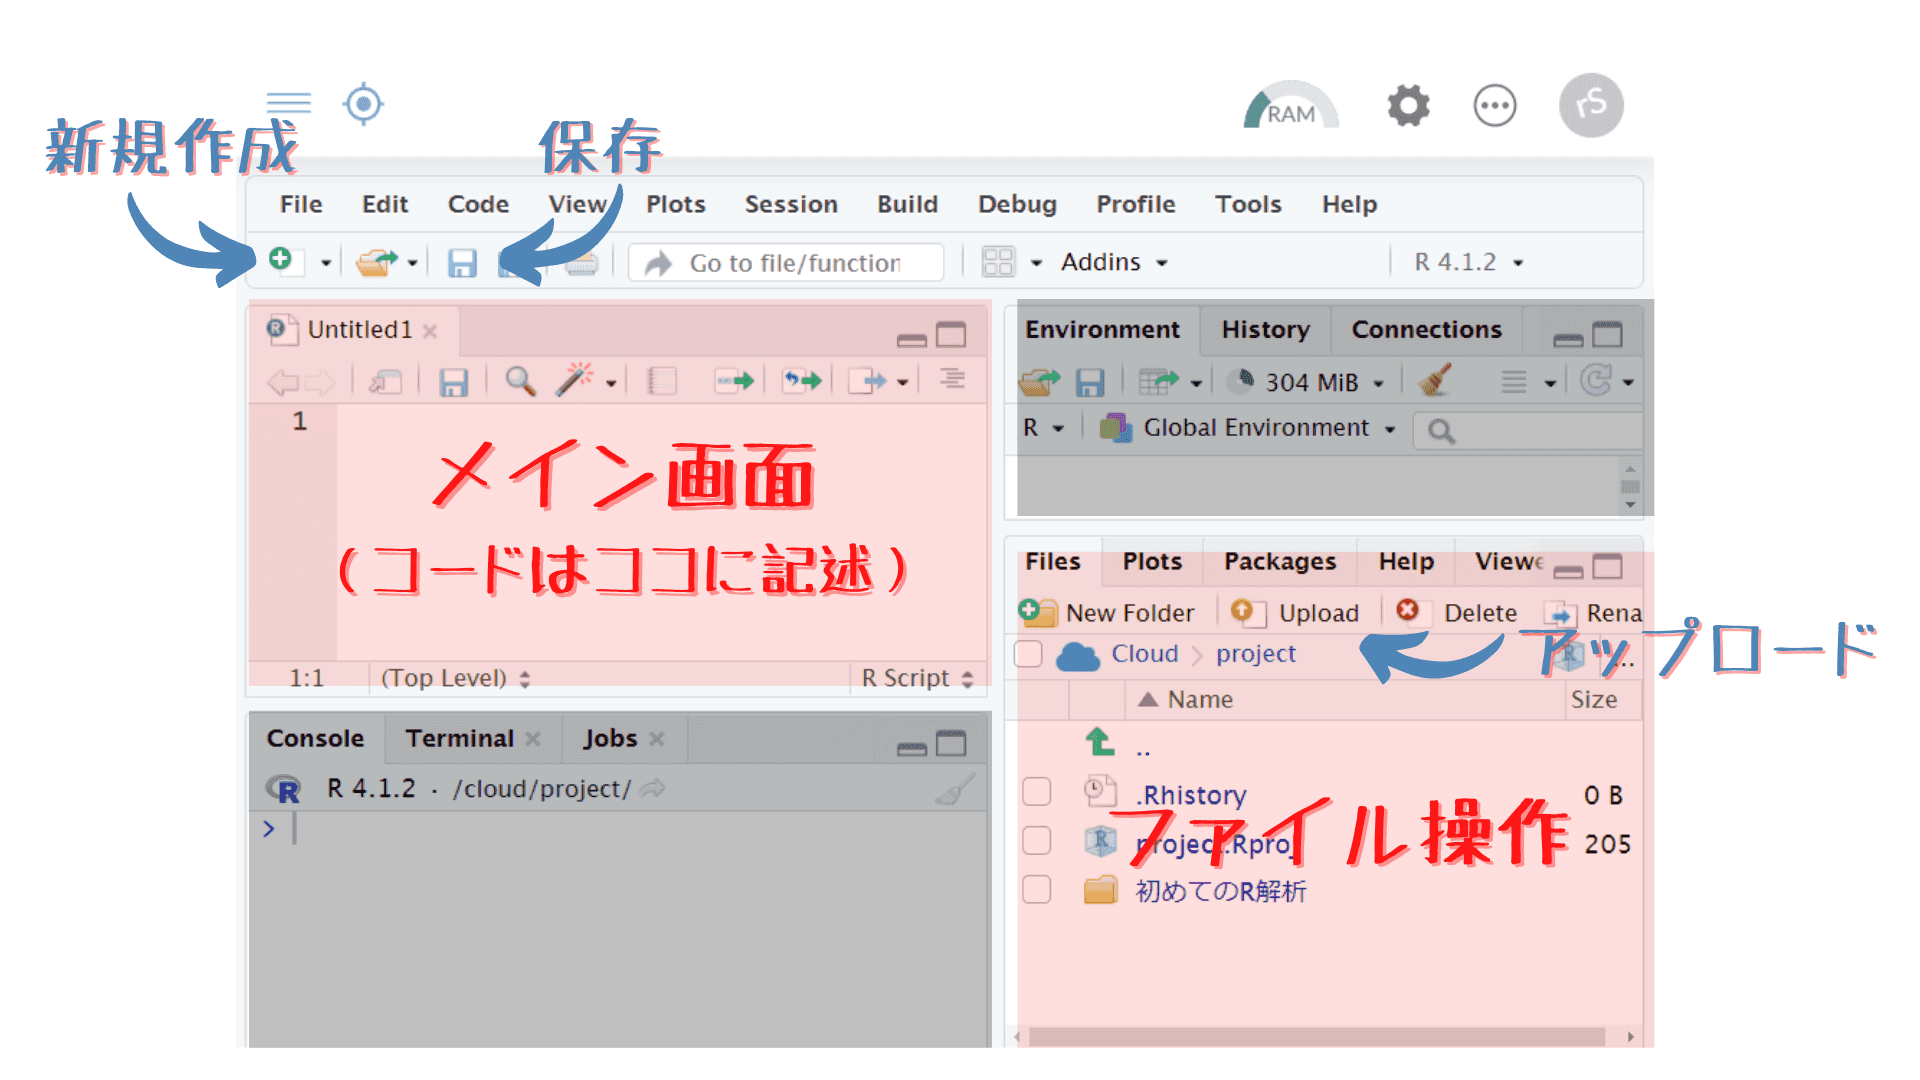The width and height of the screenshot is (1920, 1080).
Task: Open the Session menu
Action: coord(790,204)
